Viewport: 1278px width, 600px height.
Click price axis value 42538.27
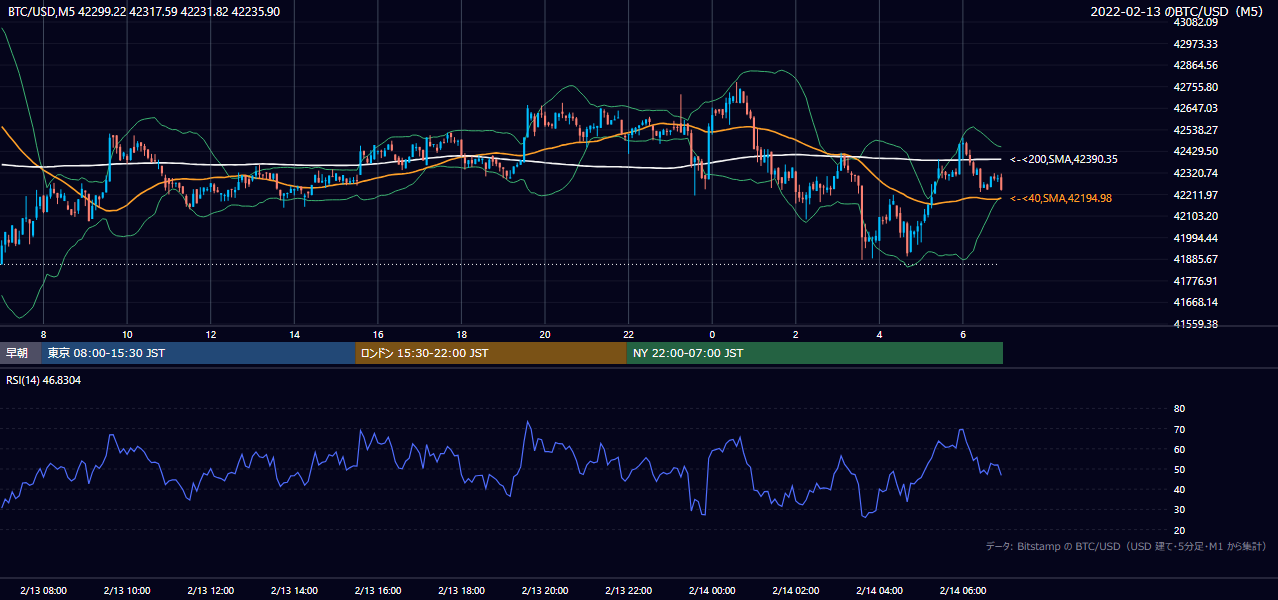[x=1195, y=130]
